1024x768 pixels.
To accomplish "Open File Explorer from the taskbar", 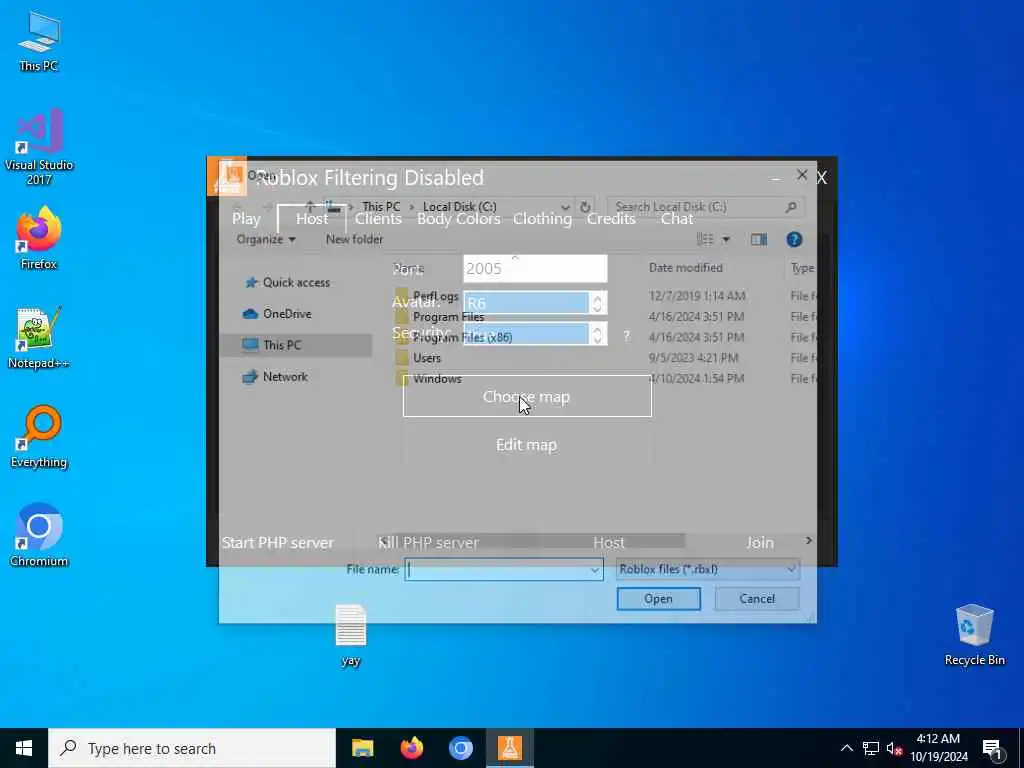I will [x=362, y=748].
